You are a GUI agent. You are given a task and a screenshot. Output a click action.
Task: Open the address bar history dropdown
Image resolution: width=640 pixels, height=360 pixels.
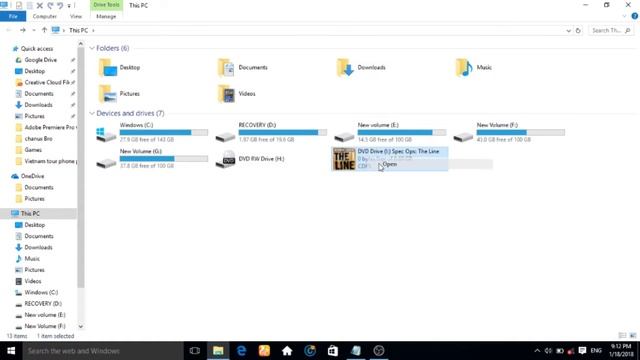[x=568, y=31]
